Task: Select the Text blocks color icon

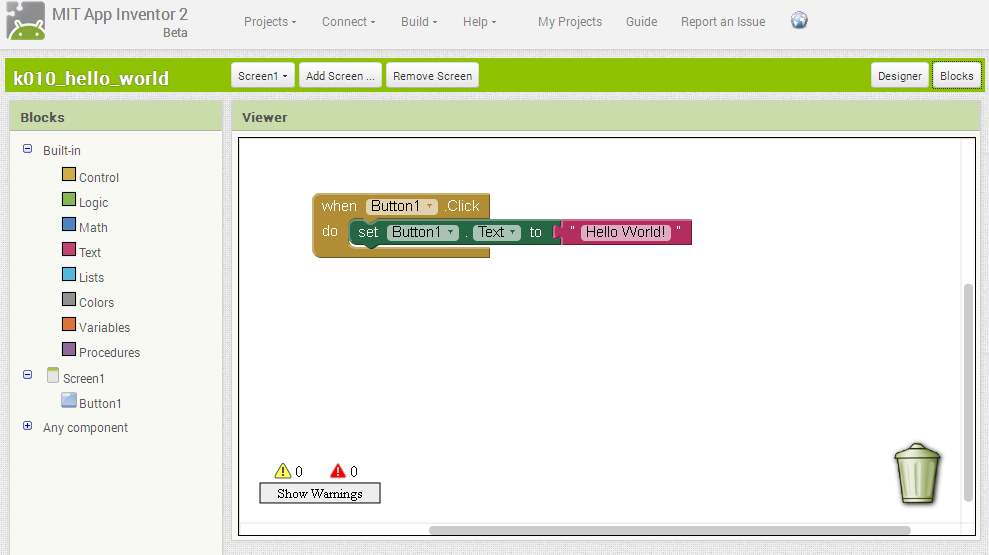Action: (x=69, y=249)
